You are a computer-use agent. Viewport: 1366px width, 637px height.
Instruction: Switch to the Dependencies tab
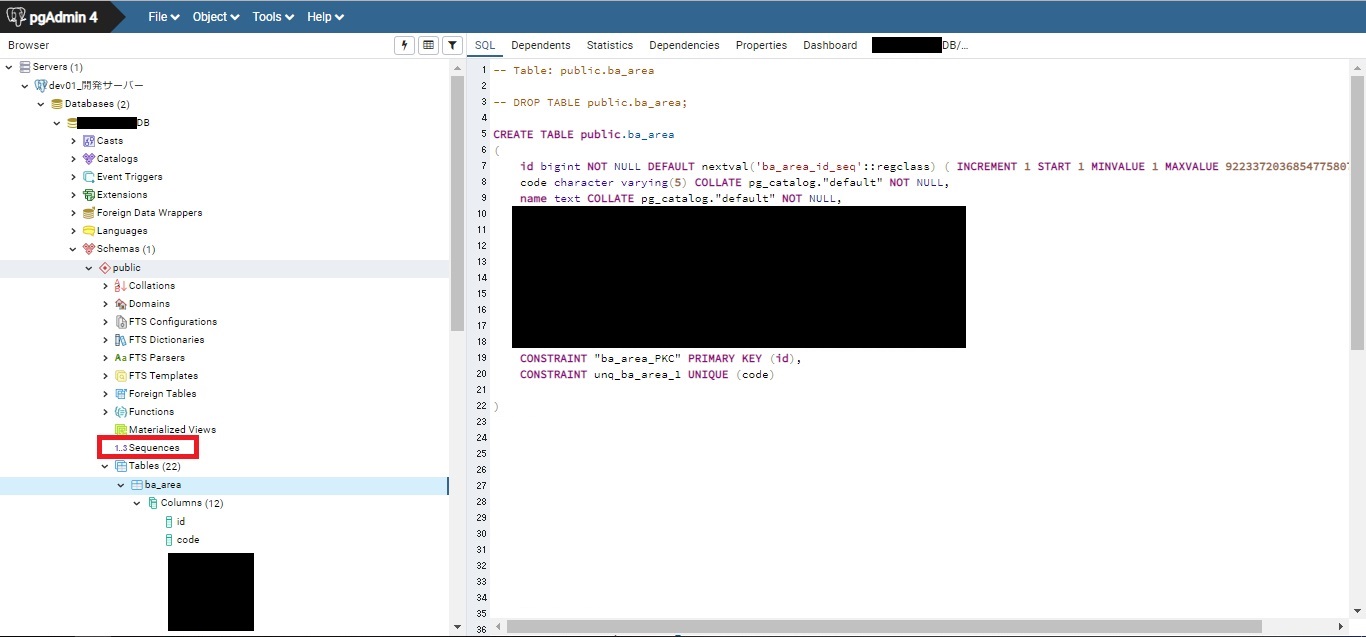[x=684, y=45]
